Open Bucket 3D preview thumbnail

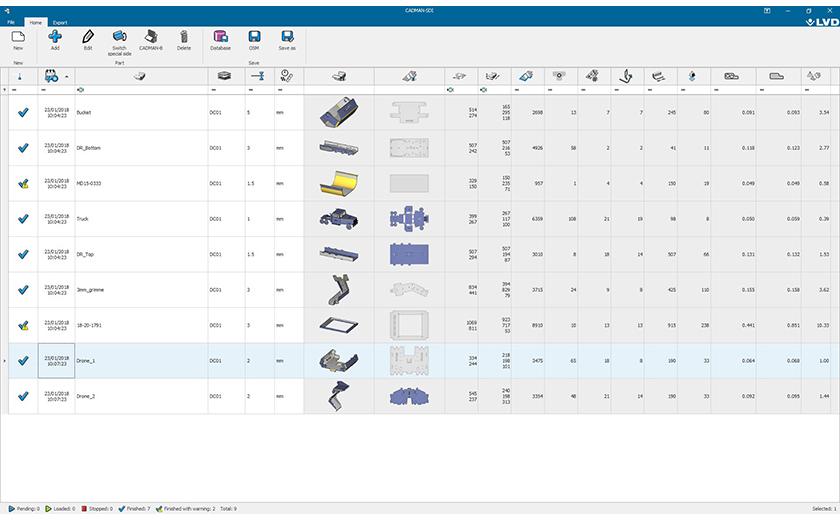[339, 112]
